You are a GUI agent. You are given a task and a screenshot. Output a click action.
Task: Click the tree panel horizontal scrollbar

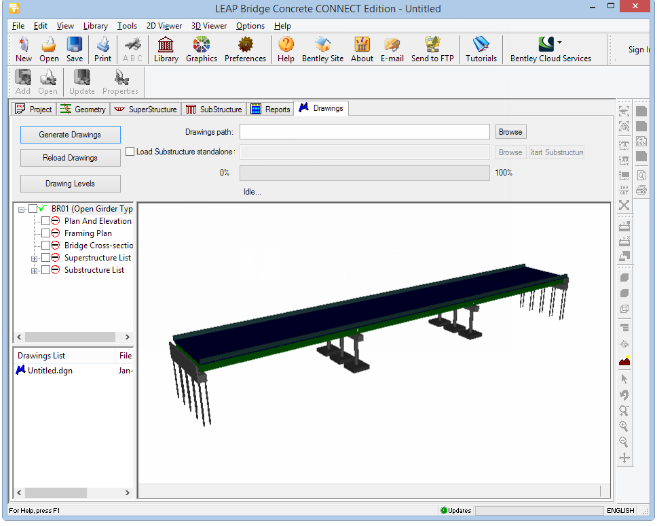click(70, 337)
